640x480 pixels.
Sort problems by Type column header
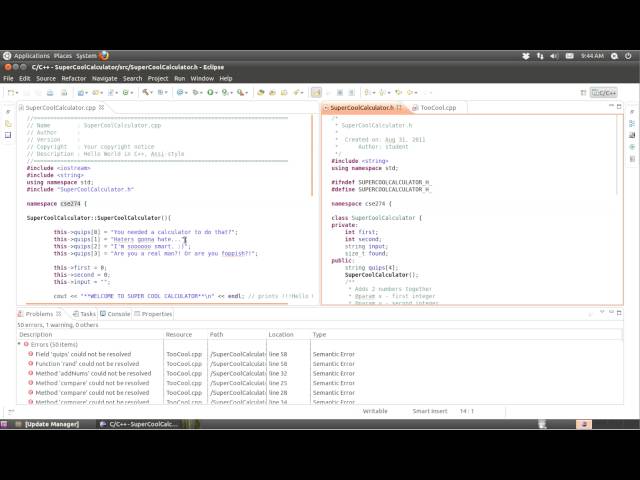point(466,334)
